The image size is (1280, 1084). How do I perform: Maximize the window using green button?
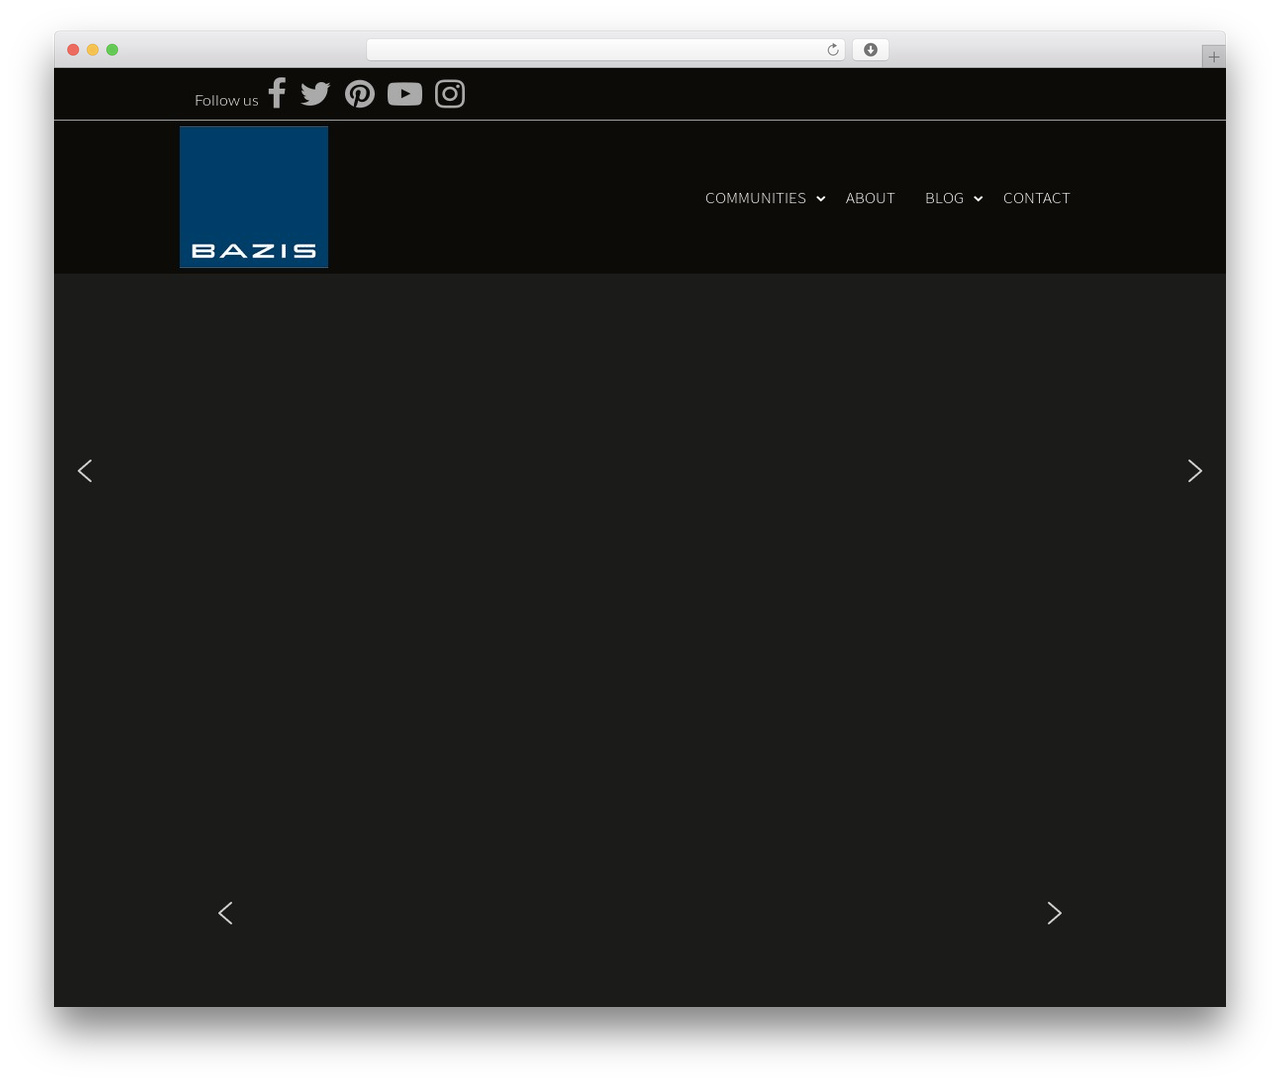point(112,50)
